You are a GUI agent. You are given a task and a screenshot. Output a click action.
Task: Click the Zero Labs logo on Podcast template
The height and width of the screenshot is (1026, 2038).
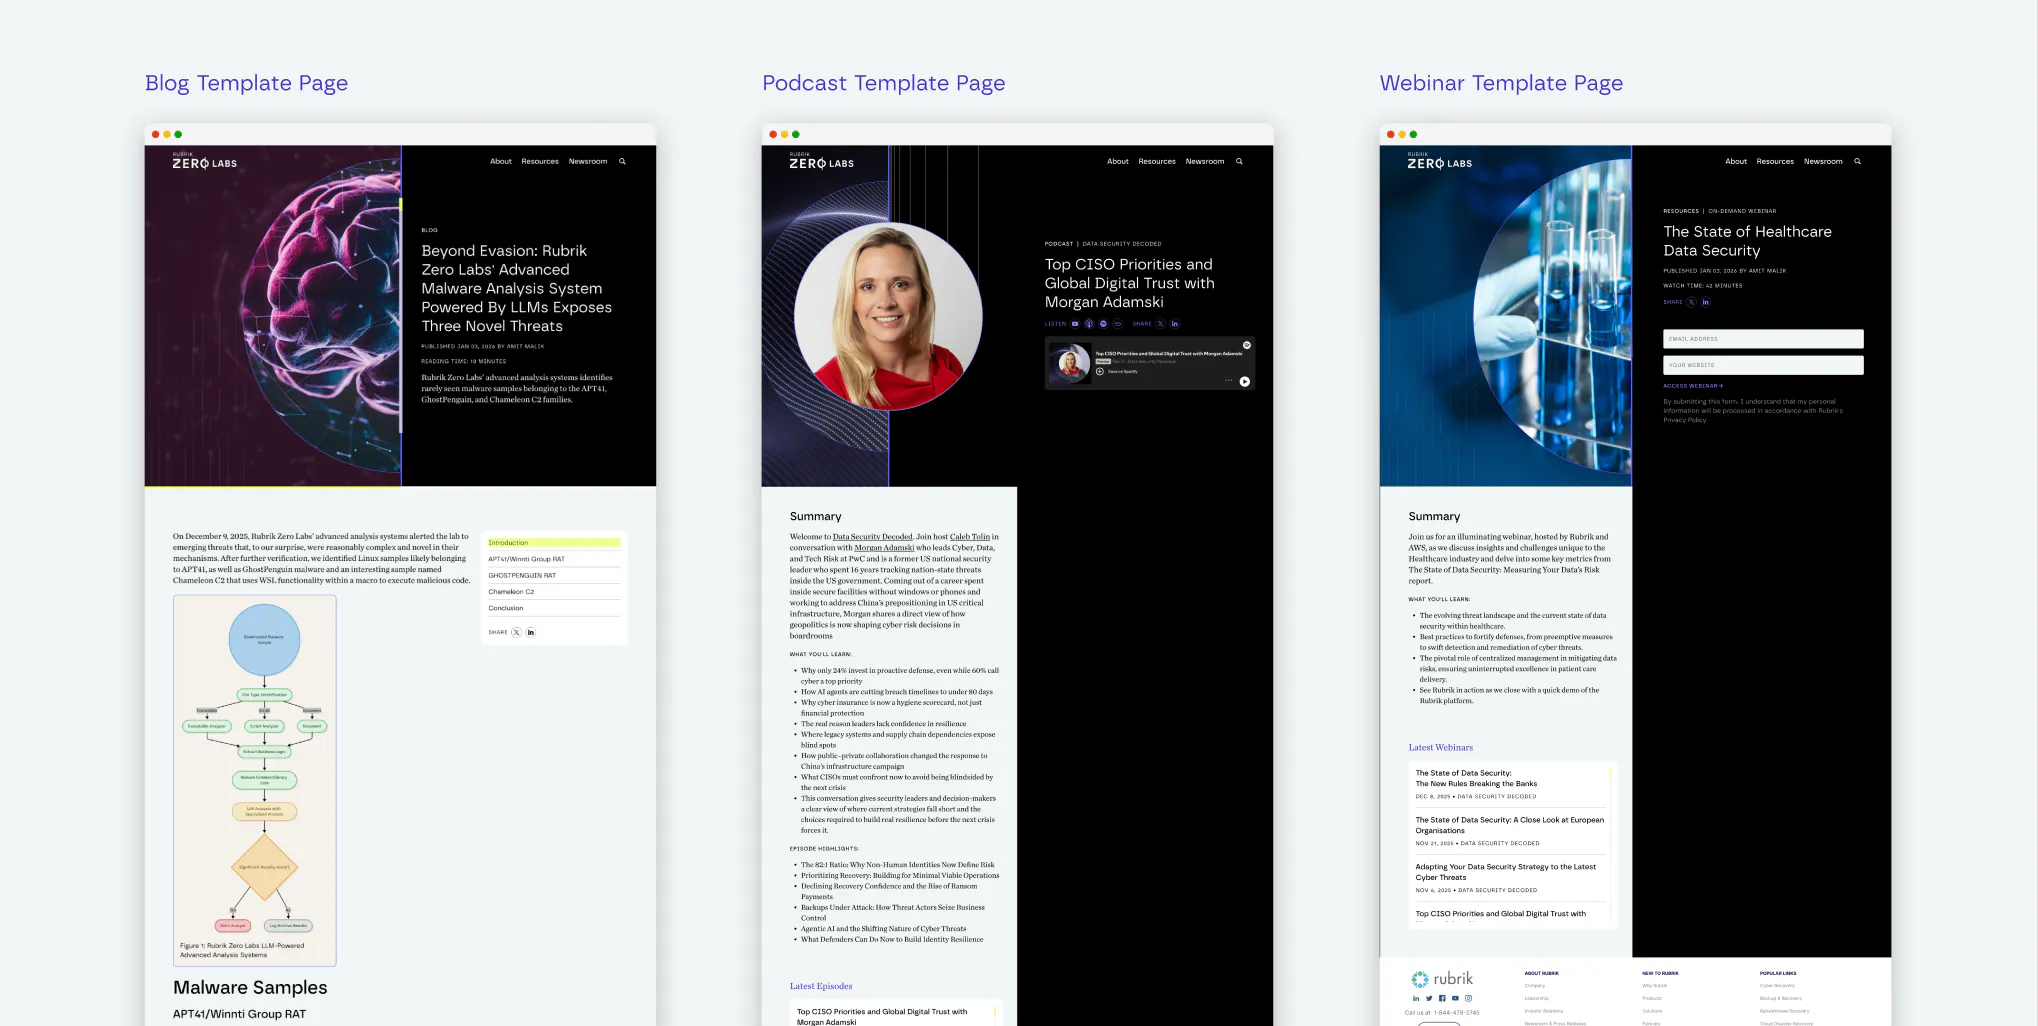tap(821, 162)
